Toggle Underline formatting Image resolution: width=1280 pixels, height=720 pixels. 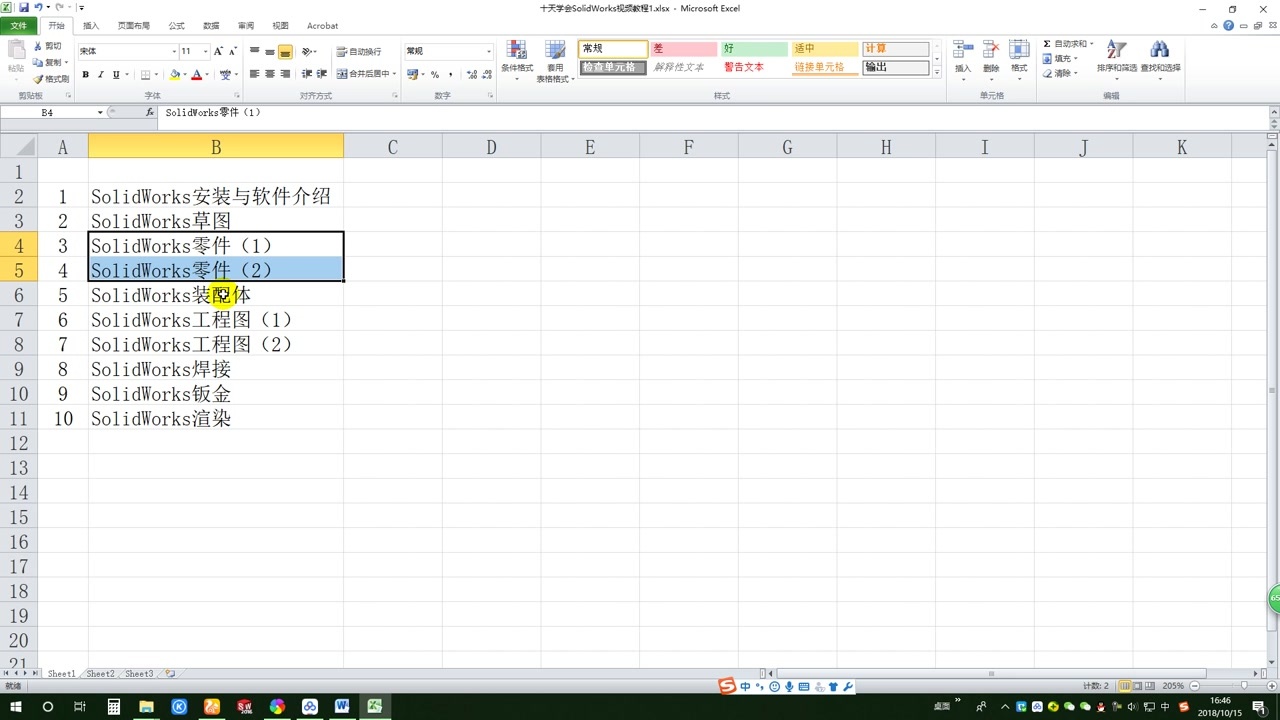pos(116,75)
